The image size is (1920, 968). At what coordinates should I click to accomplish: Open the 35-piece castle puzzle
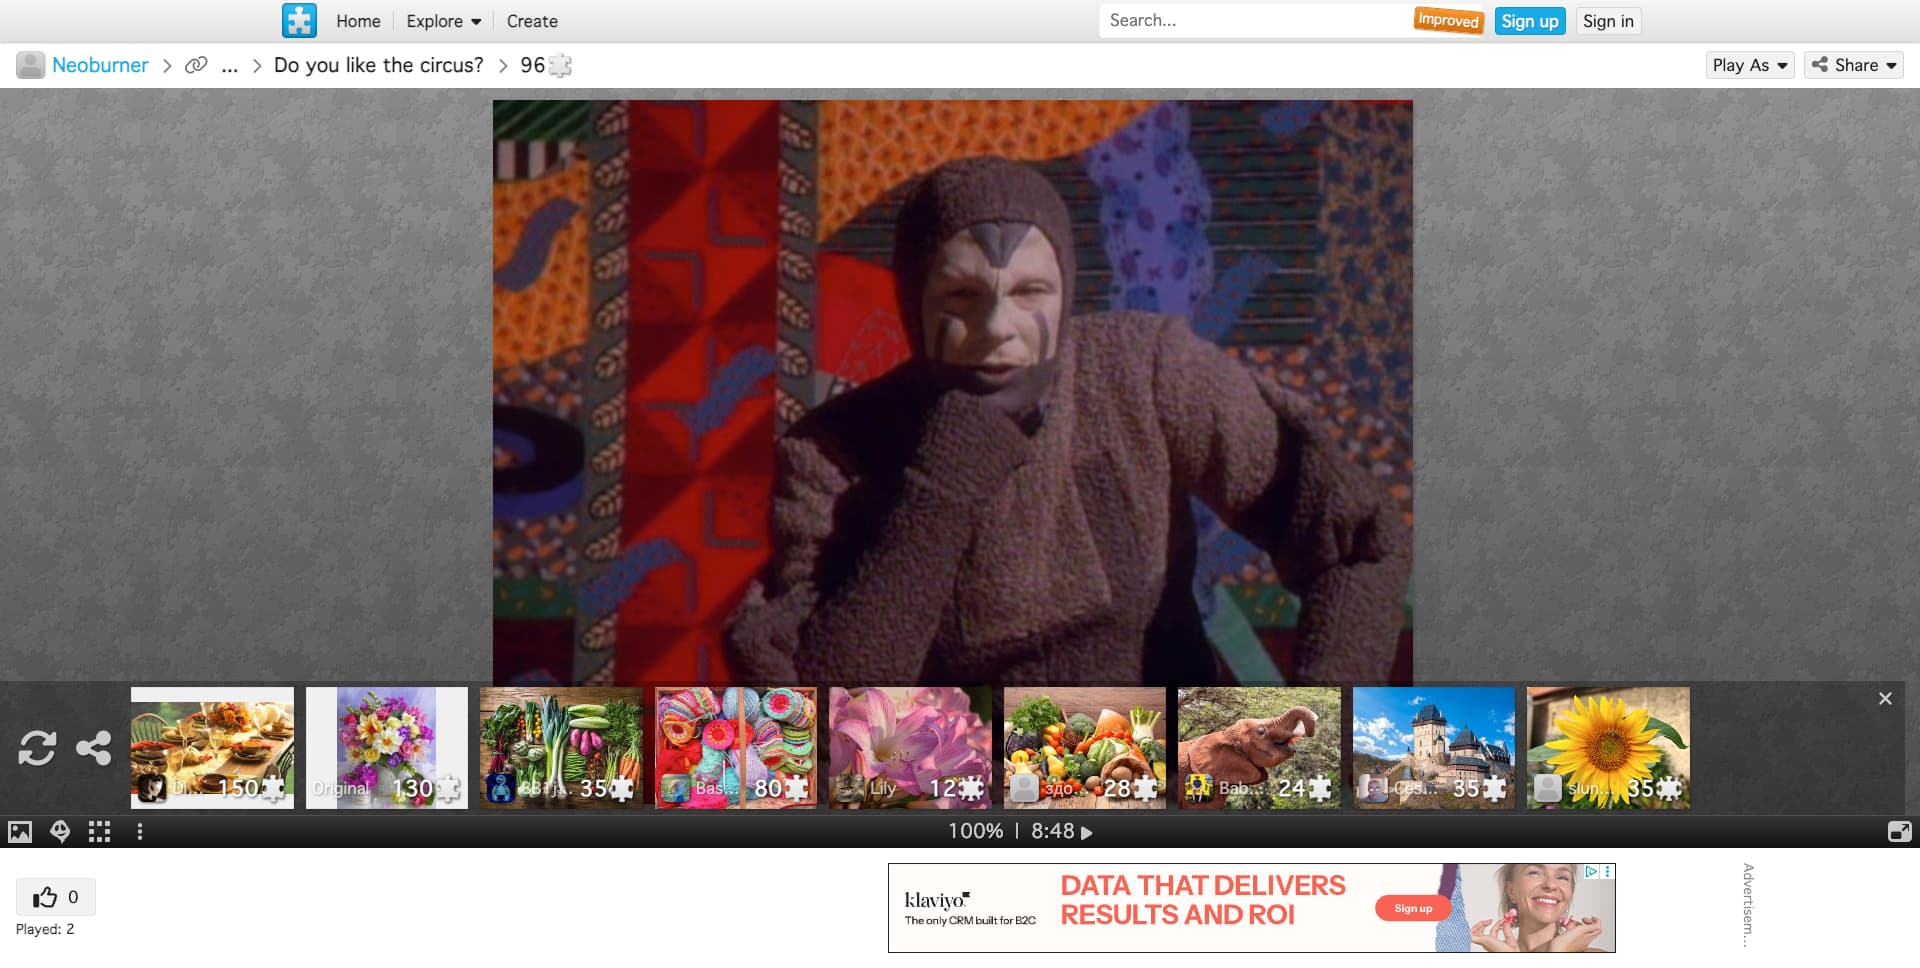click(x=1434, y=748)
